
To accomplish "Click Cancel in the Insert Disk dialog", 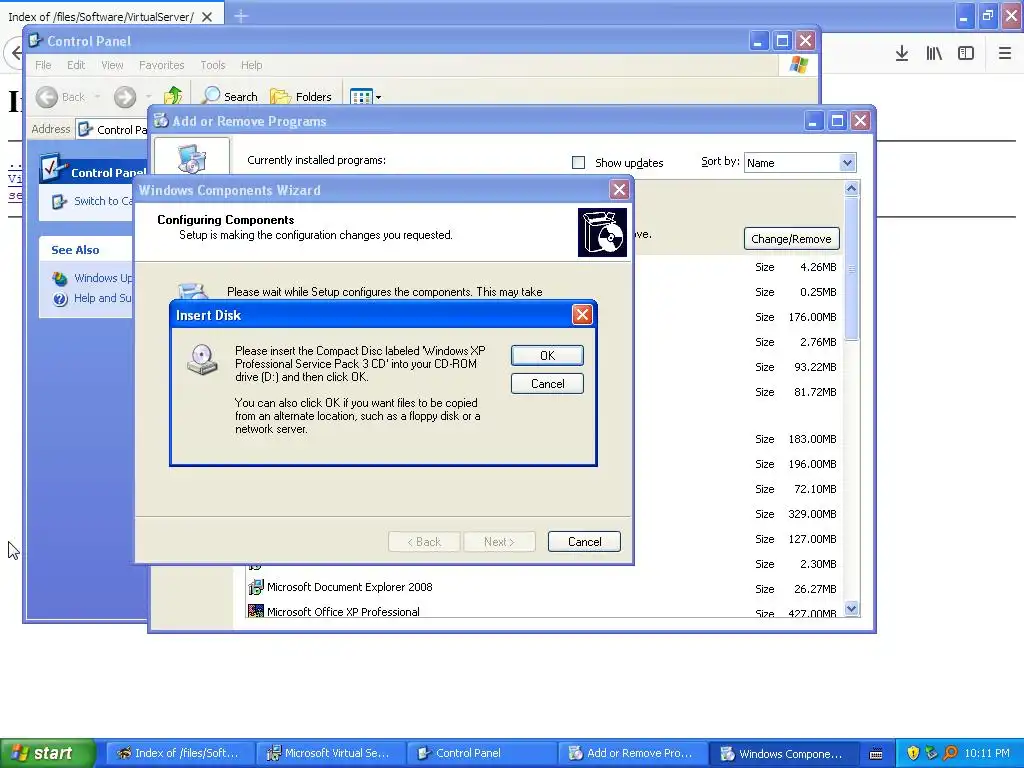I will coord(547,383).
